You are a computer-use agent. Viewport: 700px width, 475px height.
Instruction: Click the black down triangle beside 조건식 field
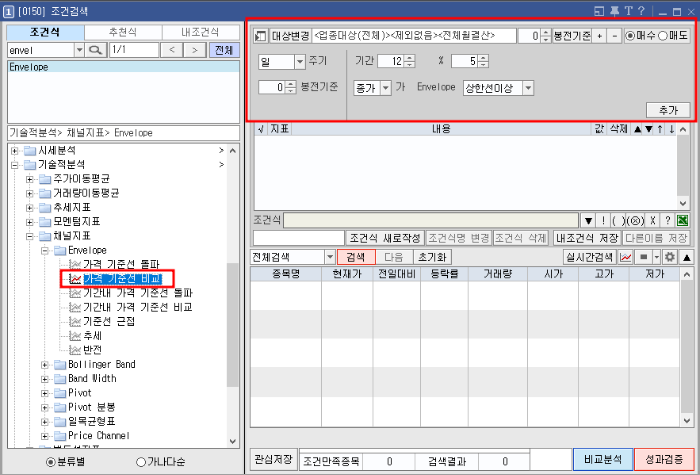[588, 221]
